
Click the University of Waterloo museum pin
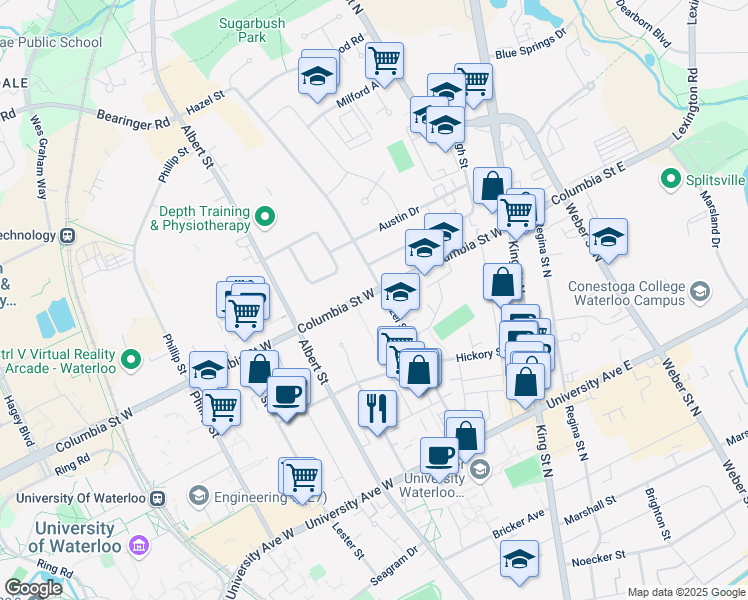tap(139, 545)
